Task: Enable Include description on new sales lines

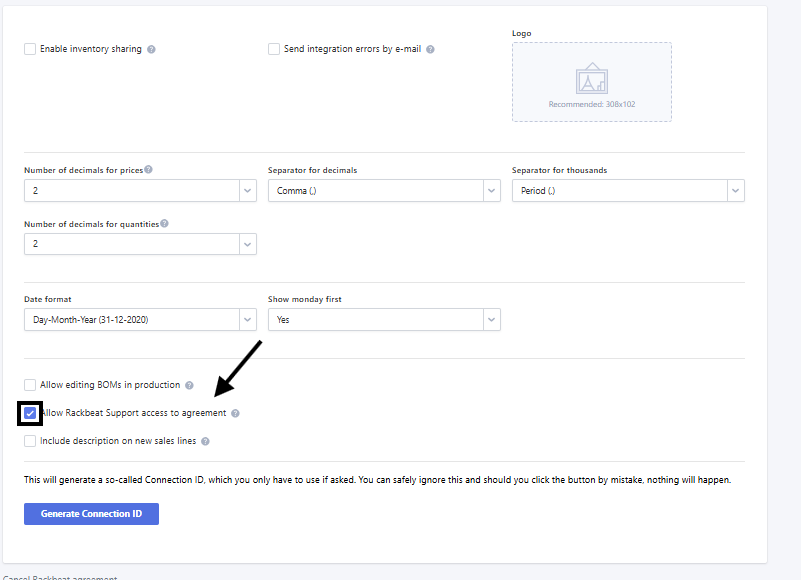Action: click(x=30, y=441)
